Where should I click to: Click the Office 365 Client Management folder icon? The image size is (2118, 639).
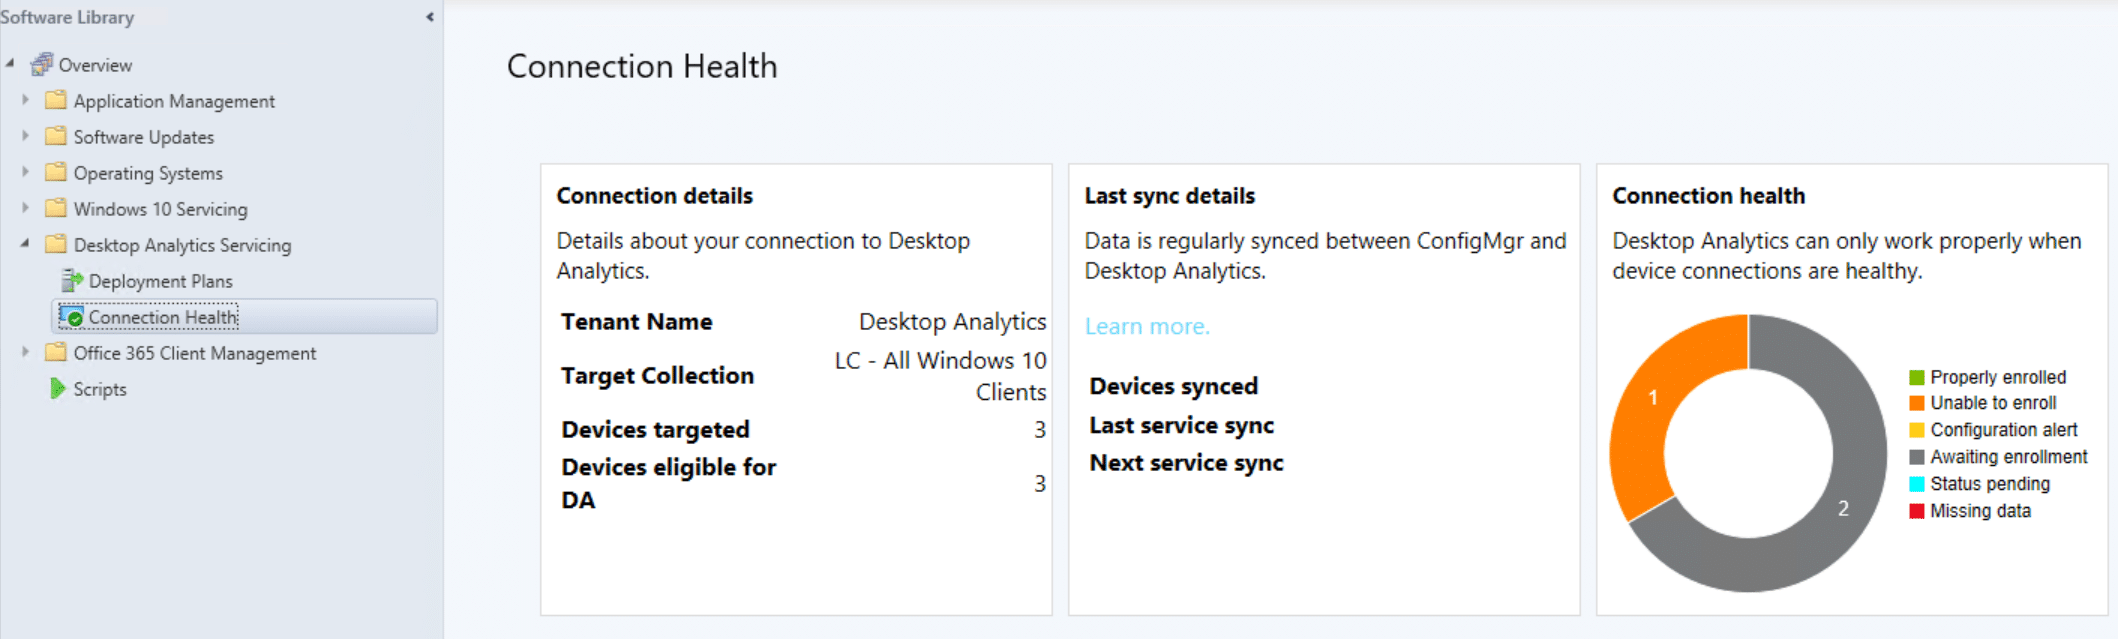[x=56, y=352]
